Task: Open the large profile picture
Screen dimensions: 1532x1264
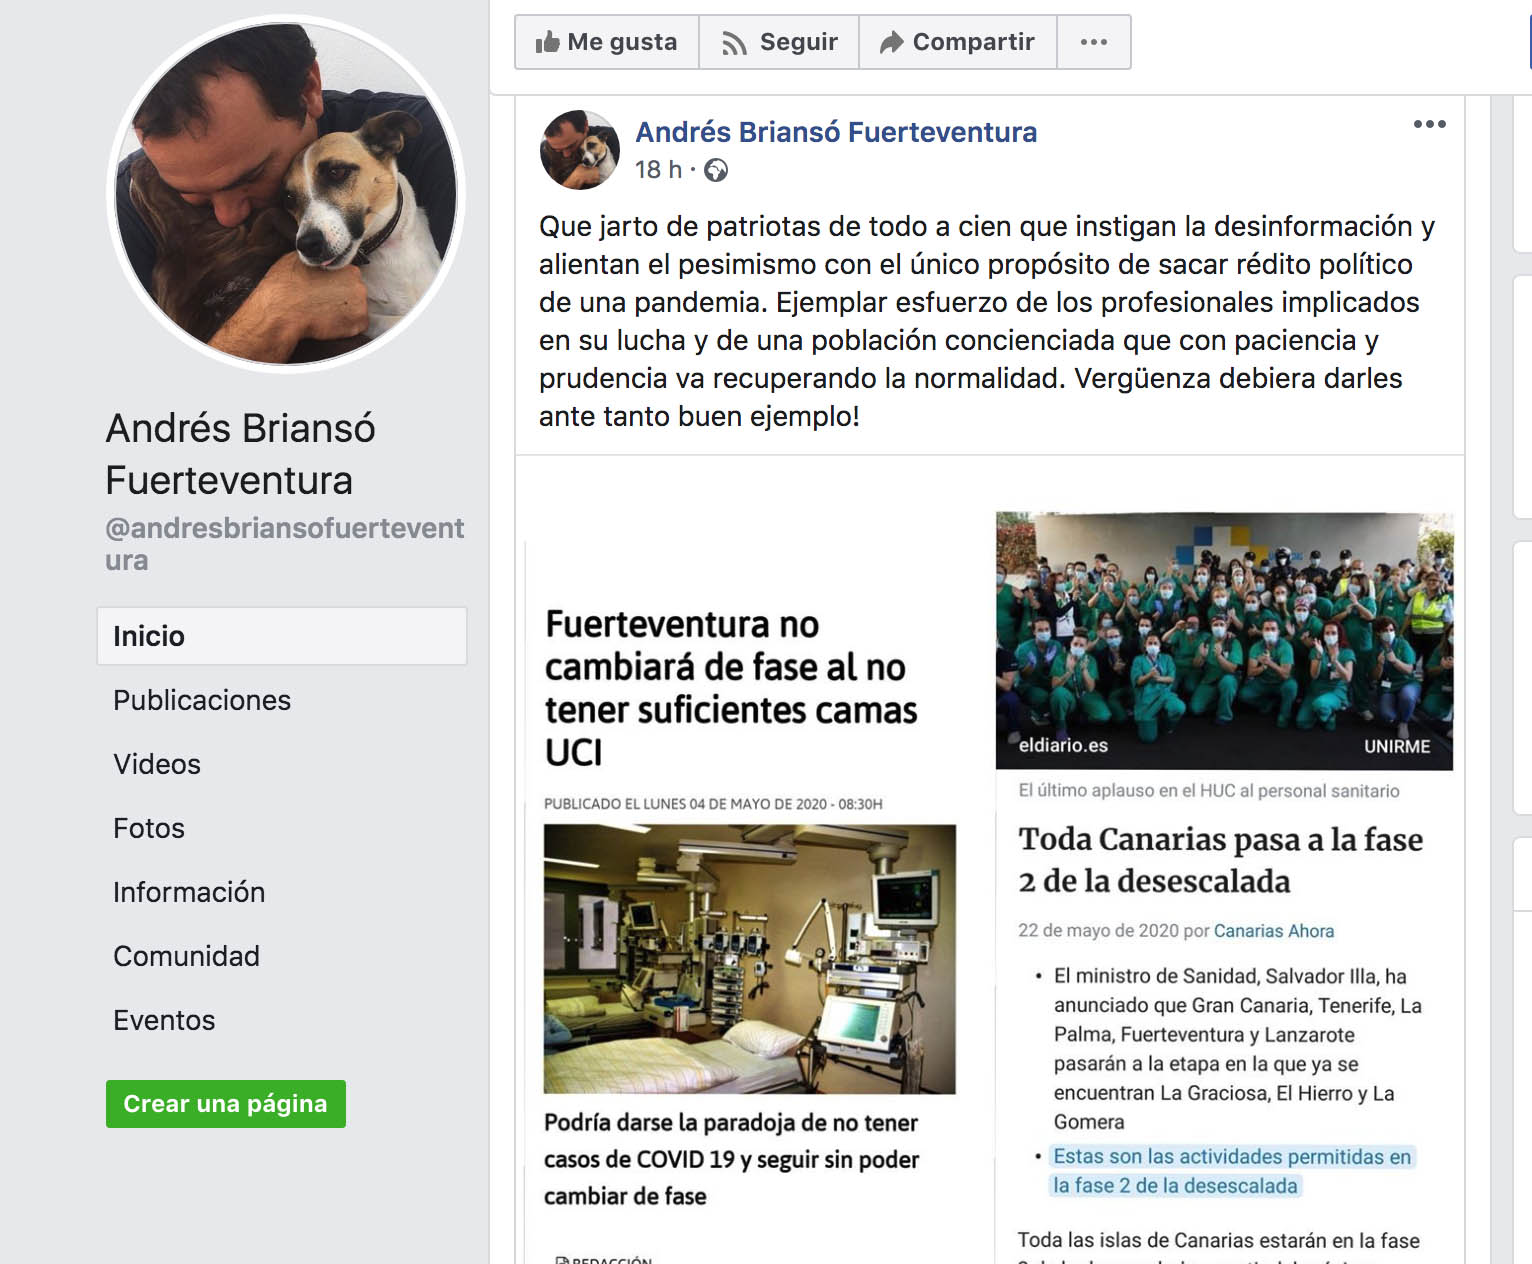Action: pos(286,194)
